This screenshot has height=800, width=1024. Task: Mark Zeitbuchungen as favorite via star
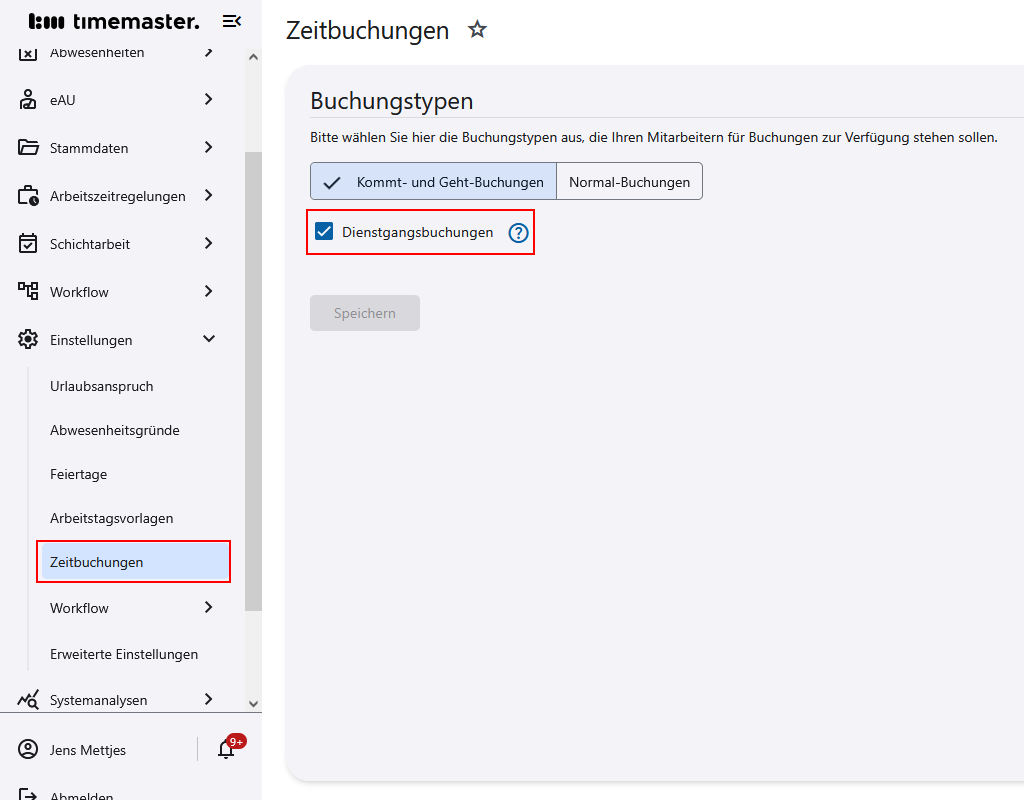pyautogui.click(x=477, y=30)
